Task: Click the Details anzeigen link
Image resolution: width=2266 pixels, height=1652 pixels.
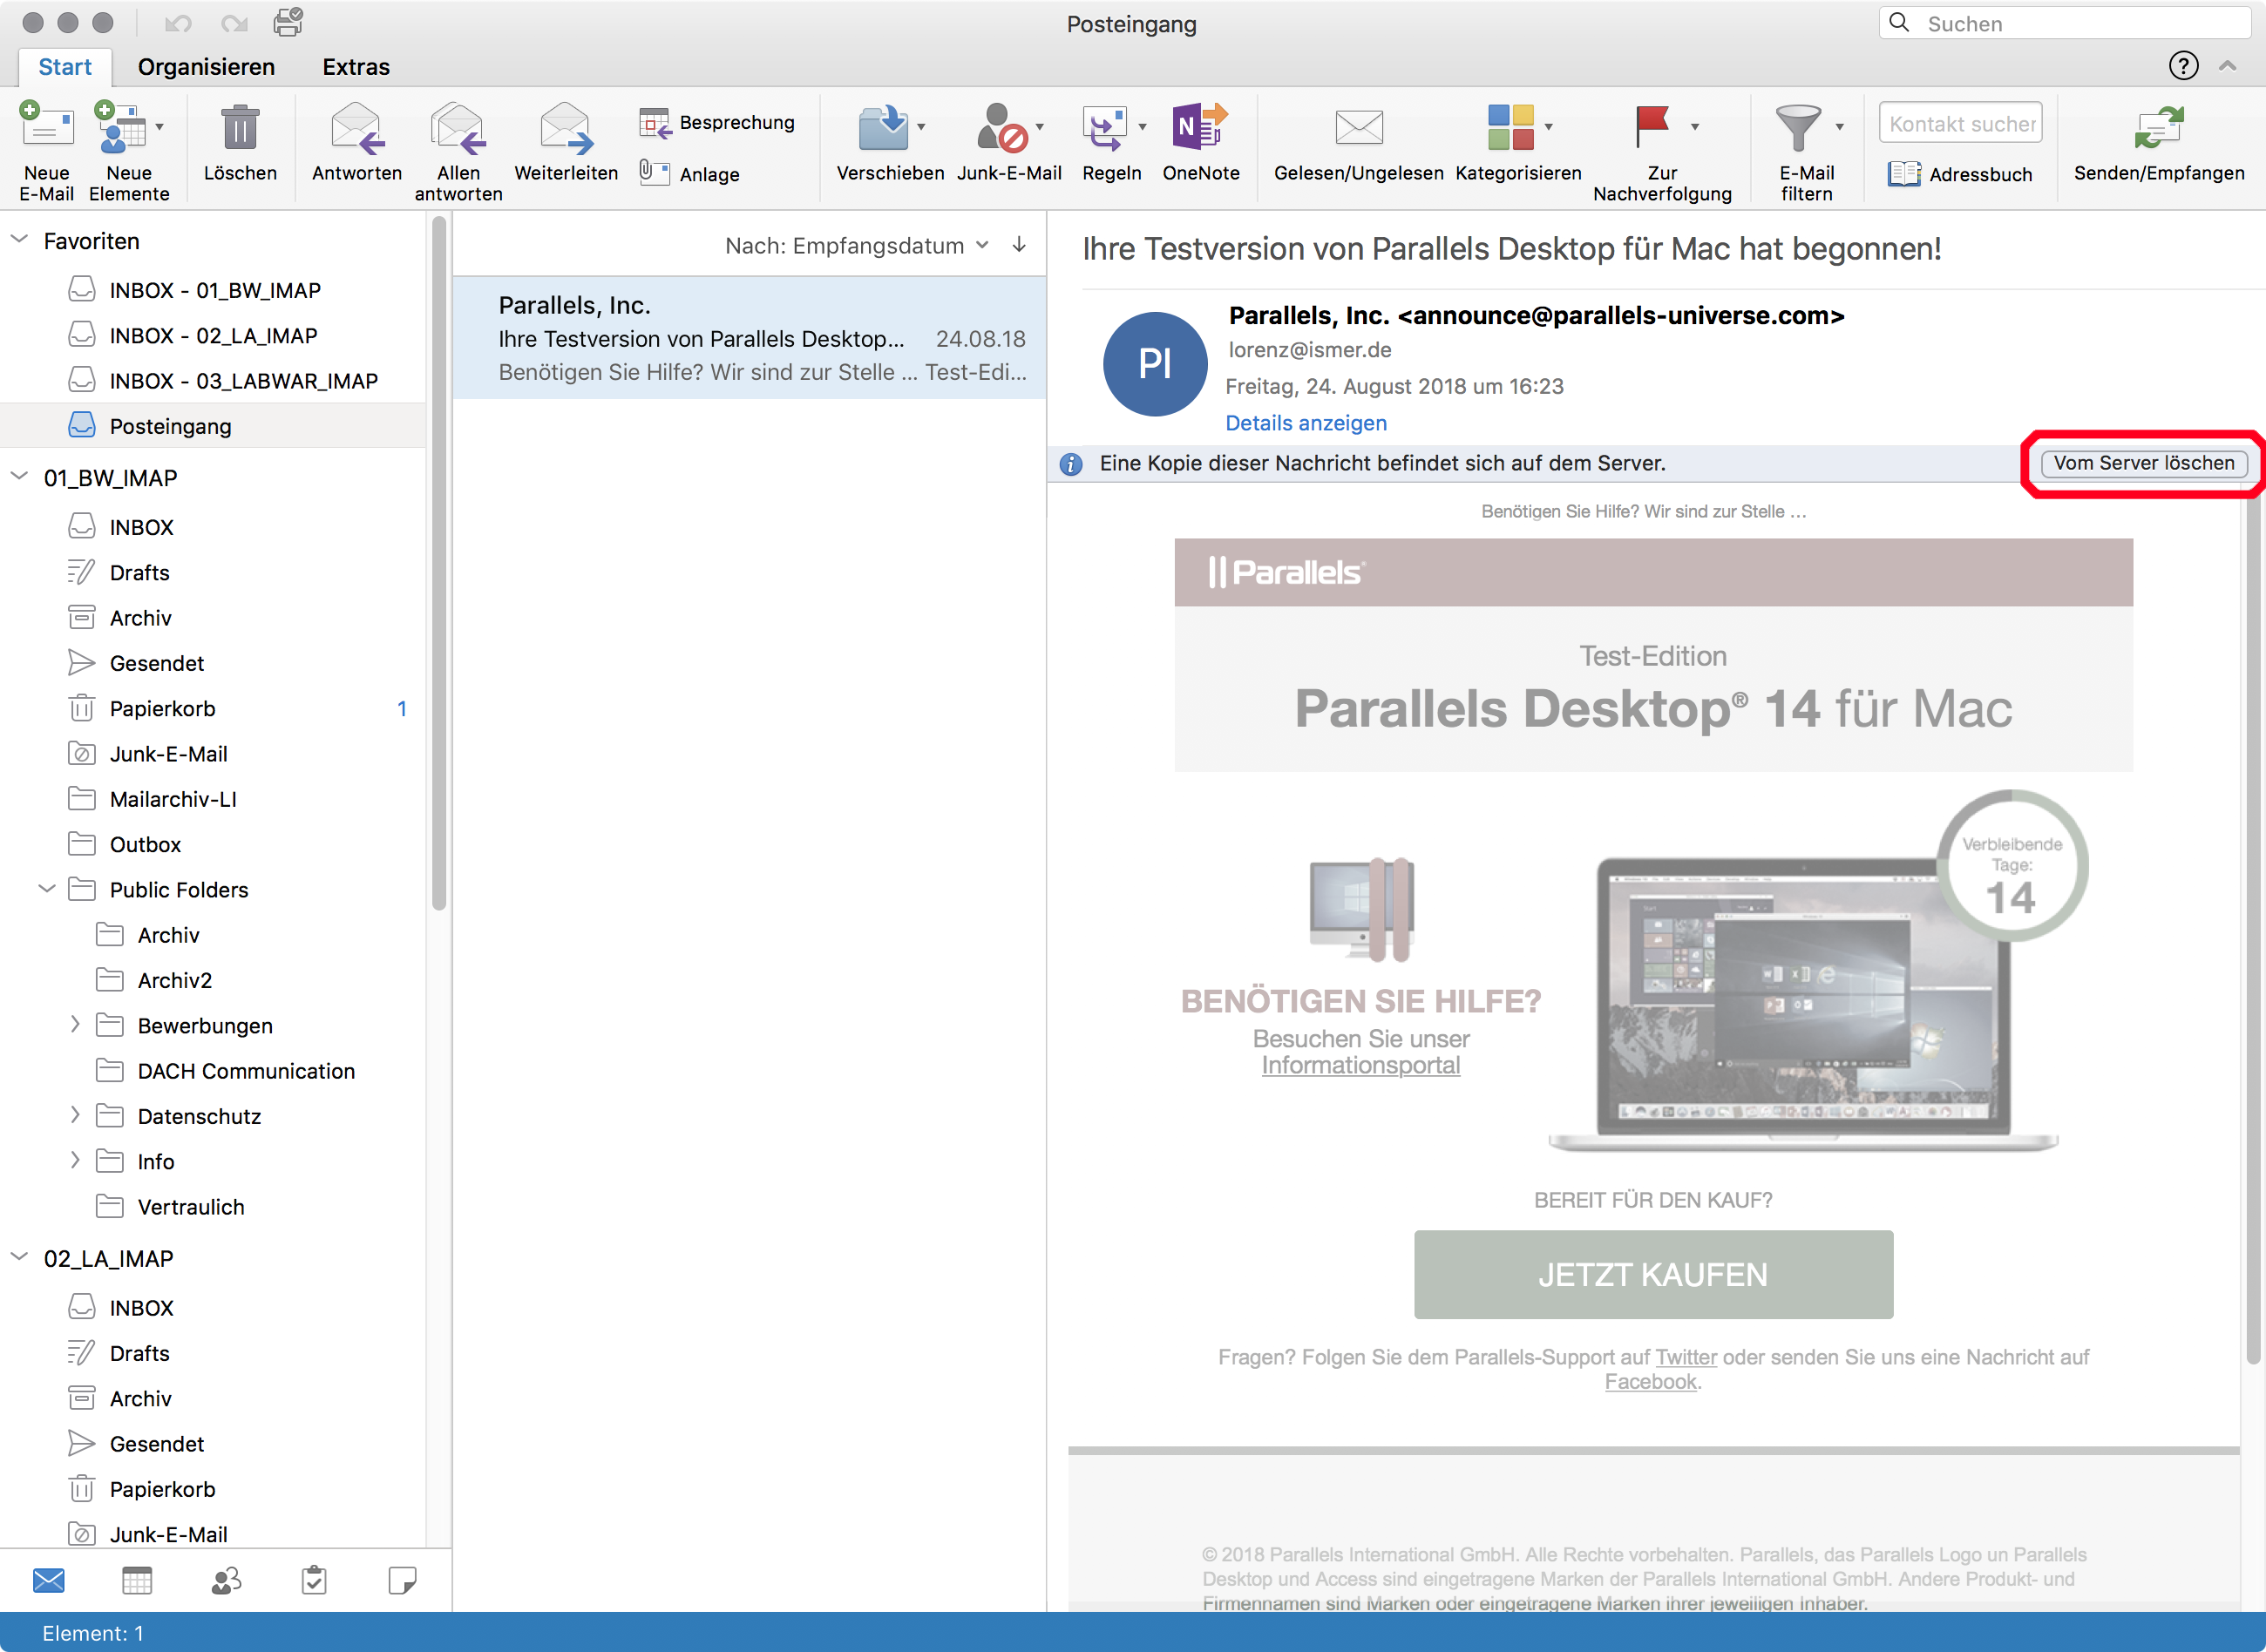Action: tap(1306, 423)
